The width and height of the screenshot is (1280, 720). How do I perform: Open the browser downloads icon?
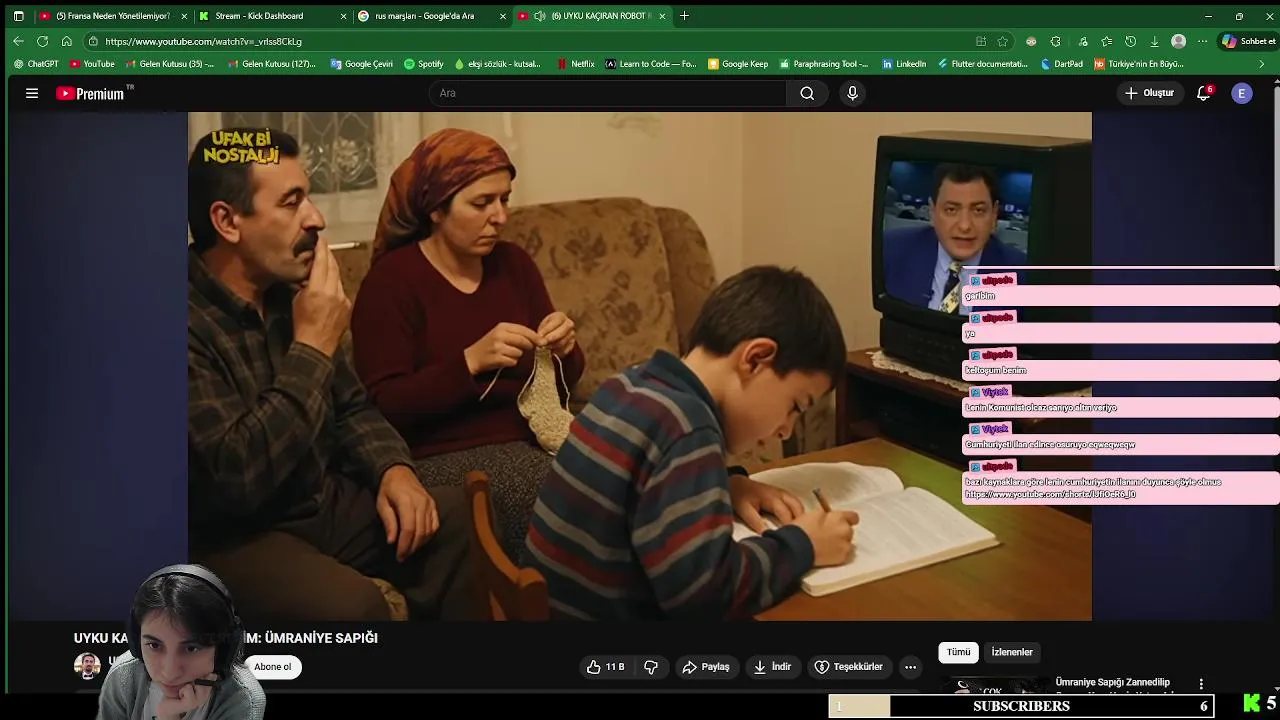pyautogui.click(x=1154, y=41)
